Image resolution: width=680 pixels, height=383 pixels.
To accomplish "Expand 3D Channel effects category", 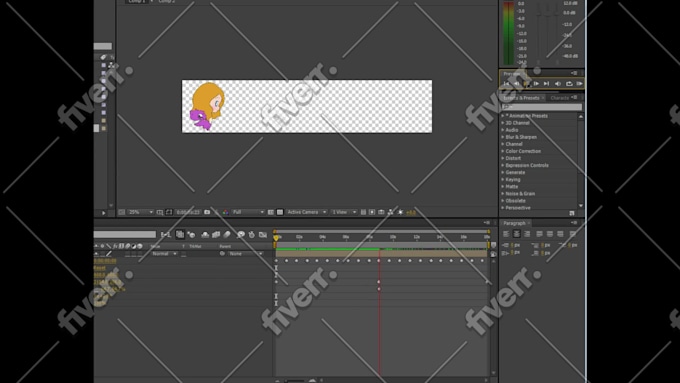I will (x=503, y=123).
